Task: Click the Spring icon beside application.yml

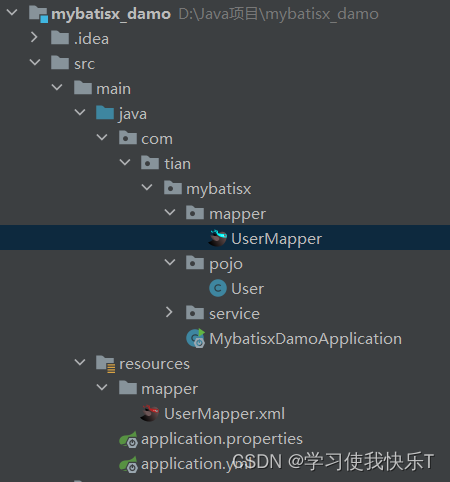Action: tap(128, 464)
